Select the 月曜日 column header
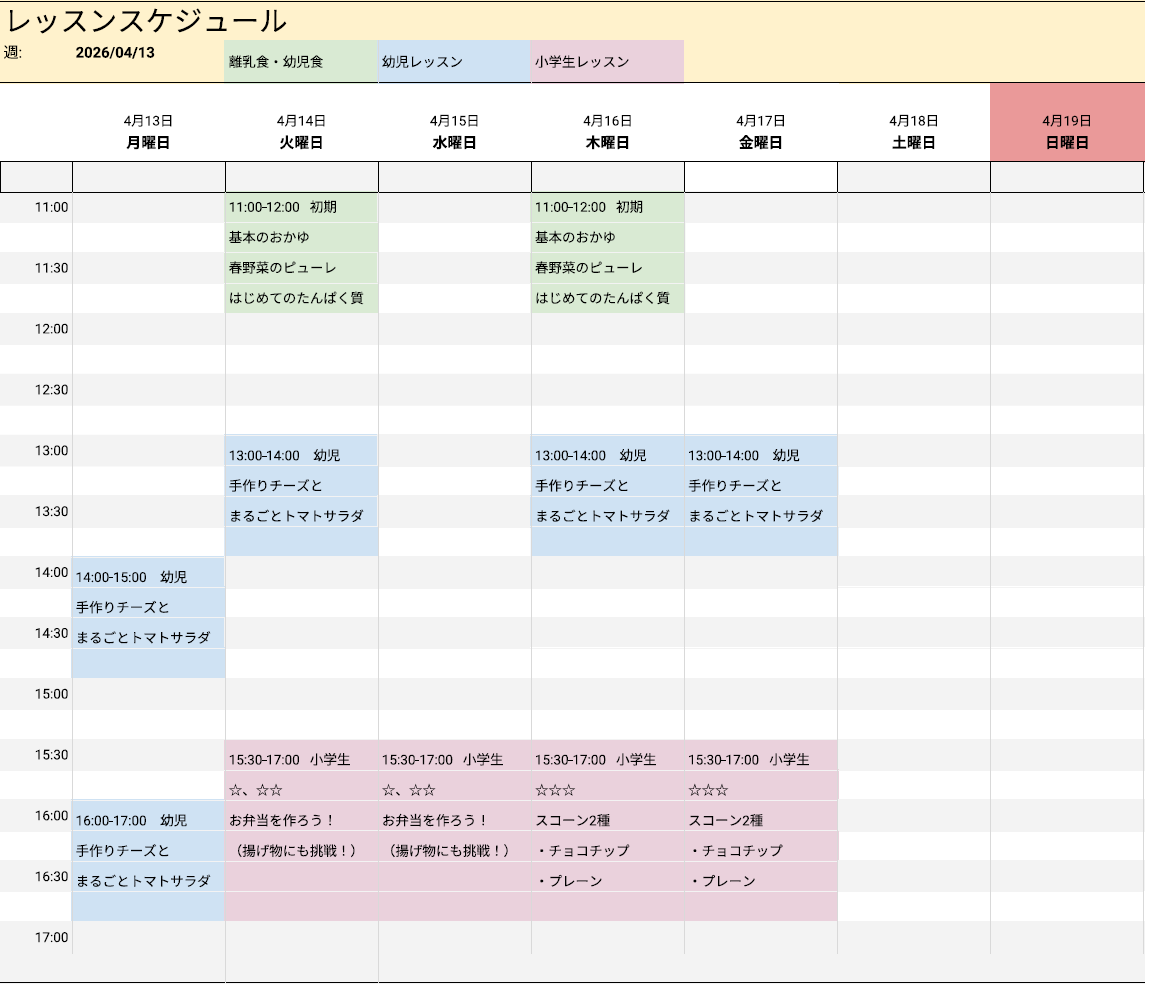Image resolution: width=1150 pixels, height=986 pixels. pos(148,142)
